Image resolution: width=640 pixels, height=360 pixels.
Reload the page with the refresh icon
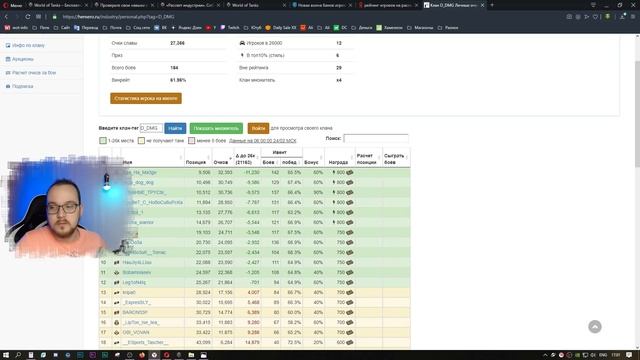coord(27,17)
